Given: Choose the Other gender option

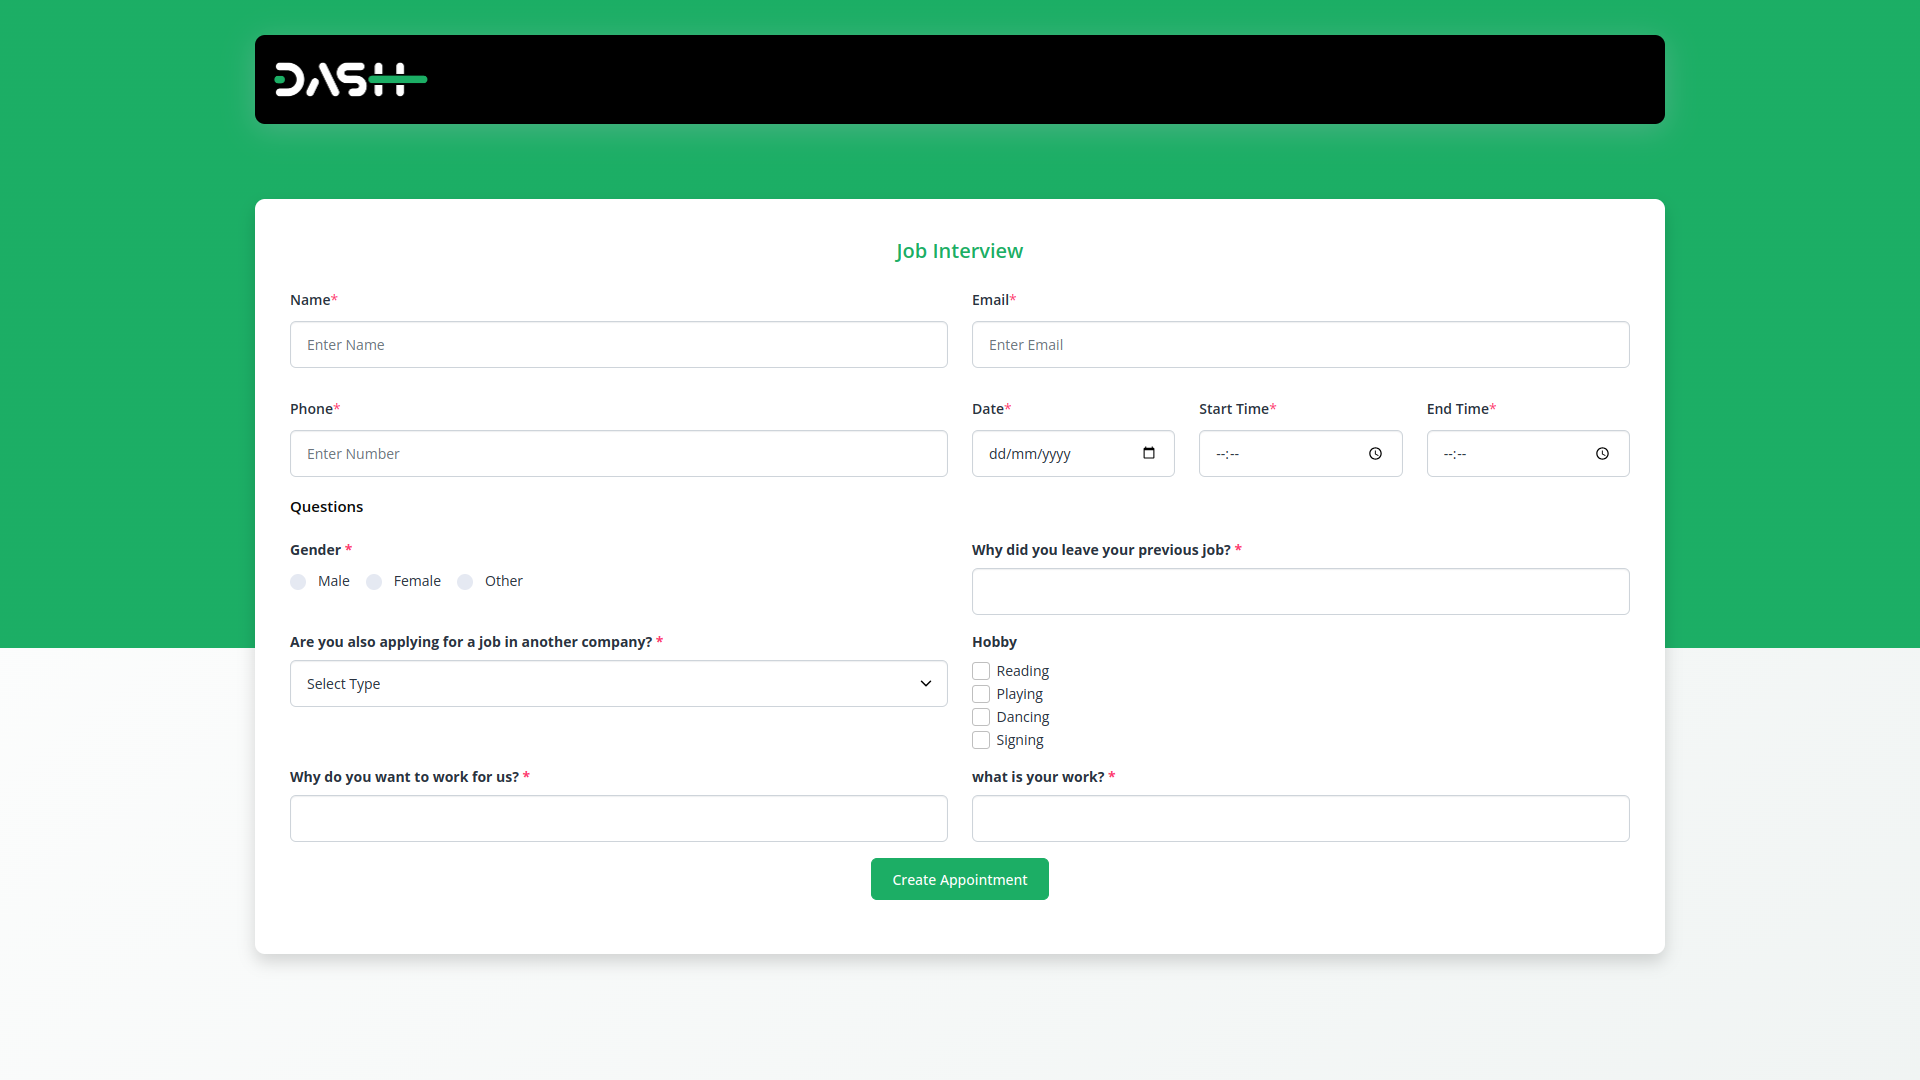Looking at the screenshot, I should pyautogui.click(x=465, y=582).
